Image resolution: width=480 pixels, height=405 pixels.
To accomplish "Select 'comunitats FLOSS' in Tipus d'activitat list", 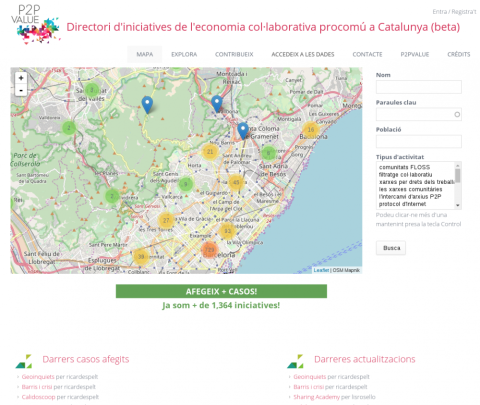I will [x=404, y=167].
